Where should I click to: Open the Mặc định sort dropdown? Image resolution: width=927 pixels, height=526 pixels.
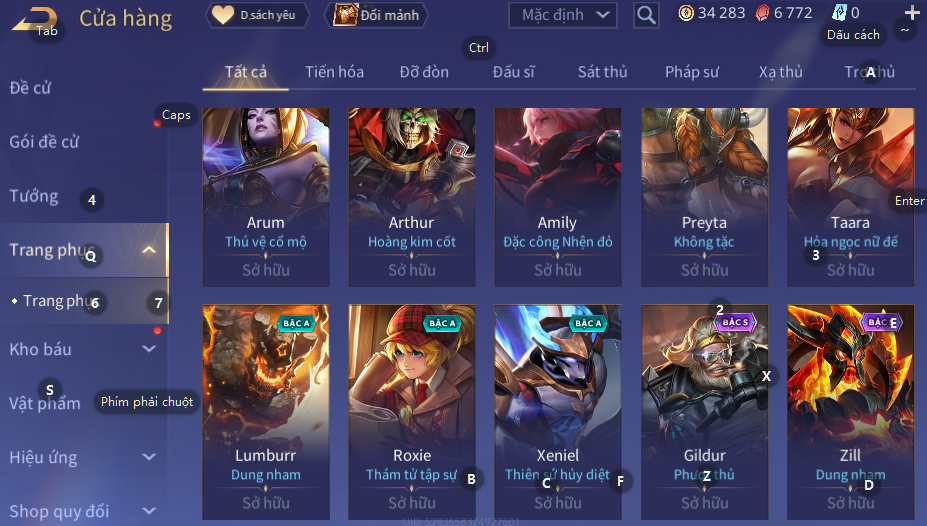(562, 15)
